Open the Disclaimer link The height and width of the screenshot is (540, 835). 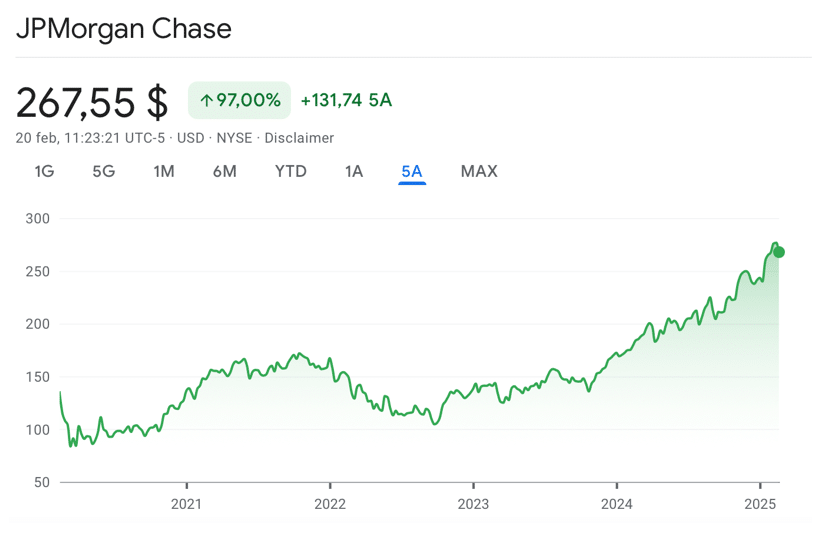click(x=299, y=138)
